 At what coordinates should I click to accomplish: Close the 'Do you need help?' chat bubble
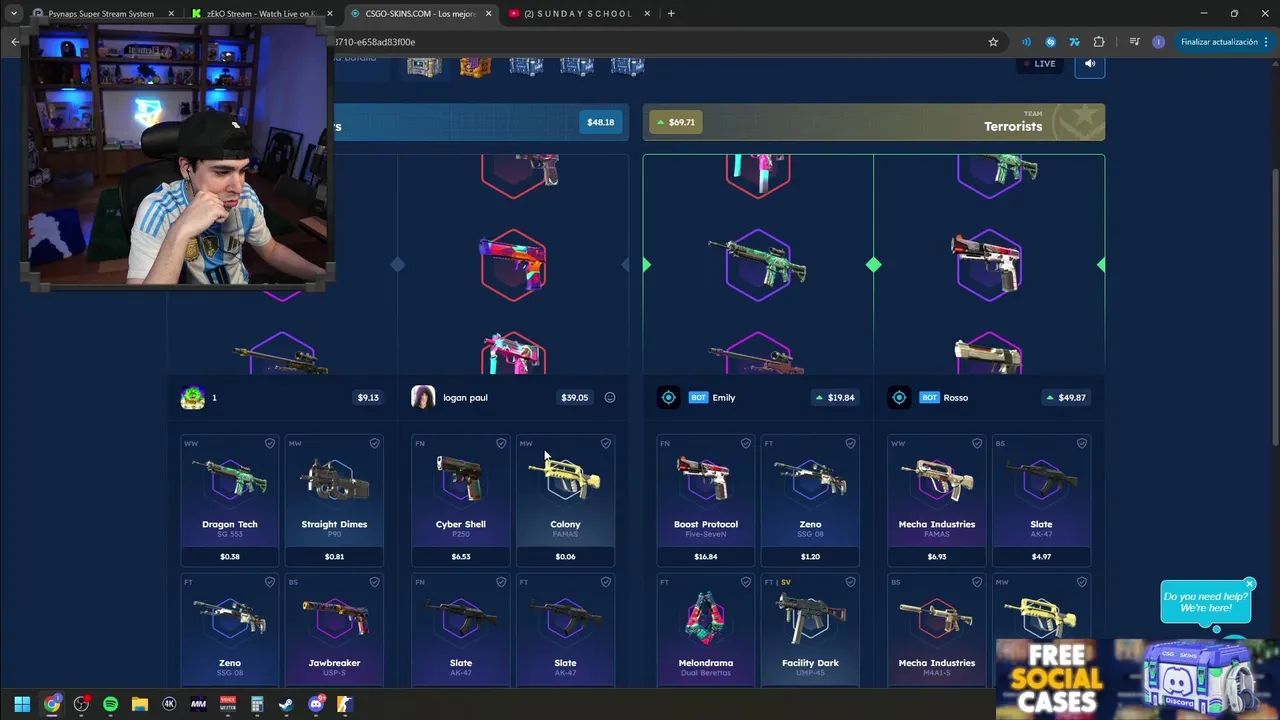pos(1249,584)
